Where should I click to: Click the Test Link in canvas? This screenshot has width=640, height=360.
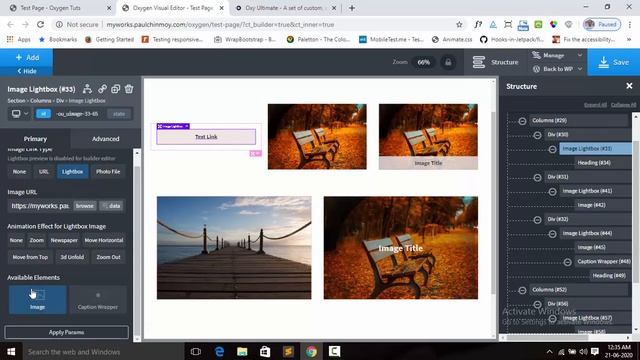tap(206, 137)
